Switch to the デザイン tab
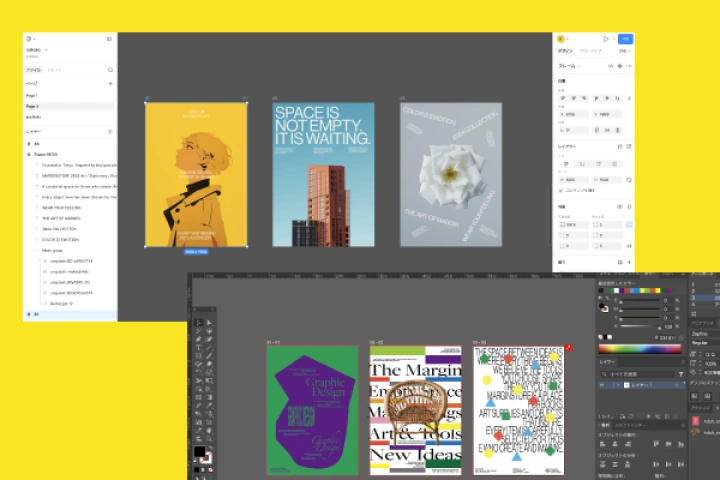Image resolution: width=720 pixels, height=480 pixels. pyautogui.click(x=565, y=51)
